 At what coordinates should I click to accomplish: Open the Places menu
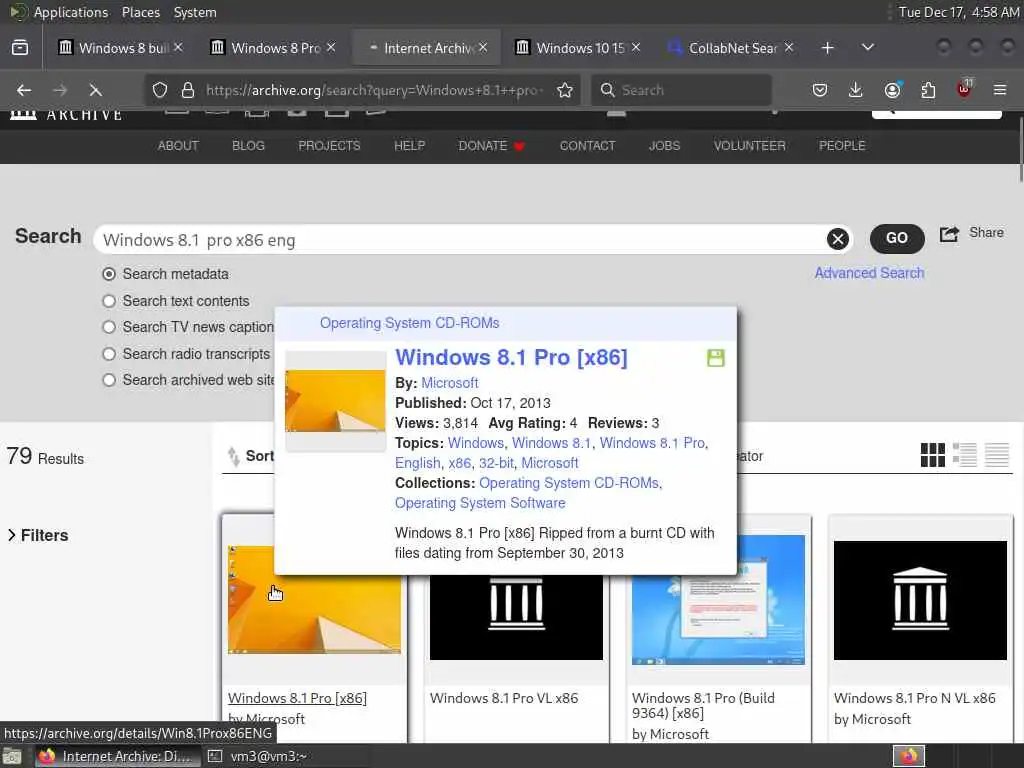[x=140, y=12]
